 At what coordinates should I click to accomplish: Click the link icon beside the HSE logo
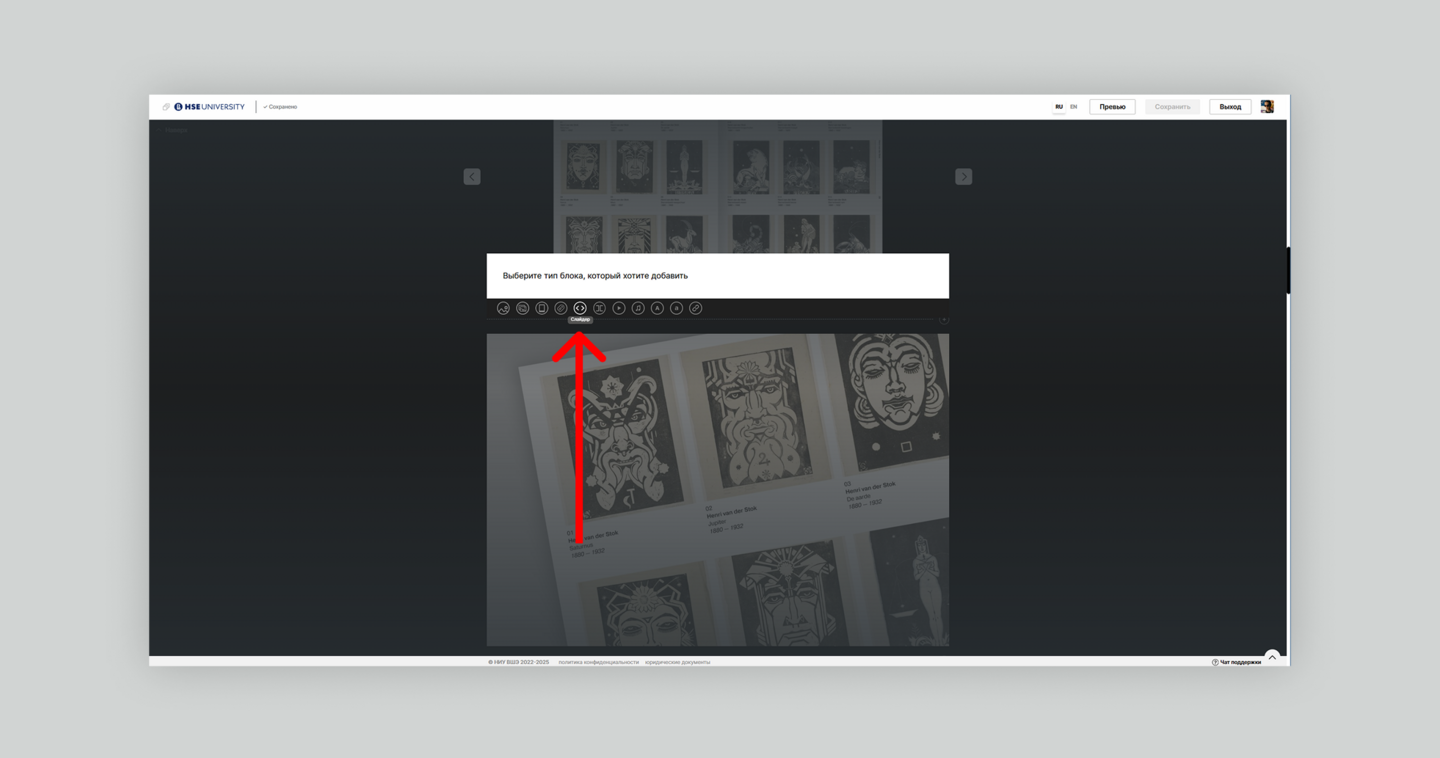tap(166, 107)
